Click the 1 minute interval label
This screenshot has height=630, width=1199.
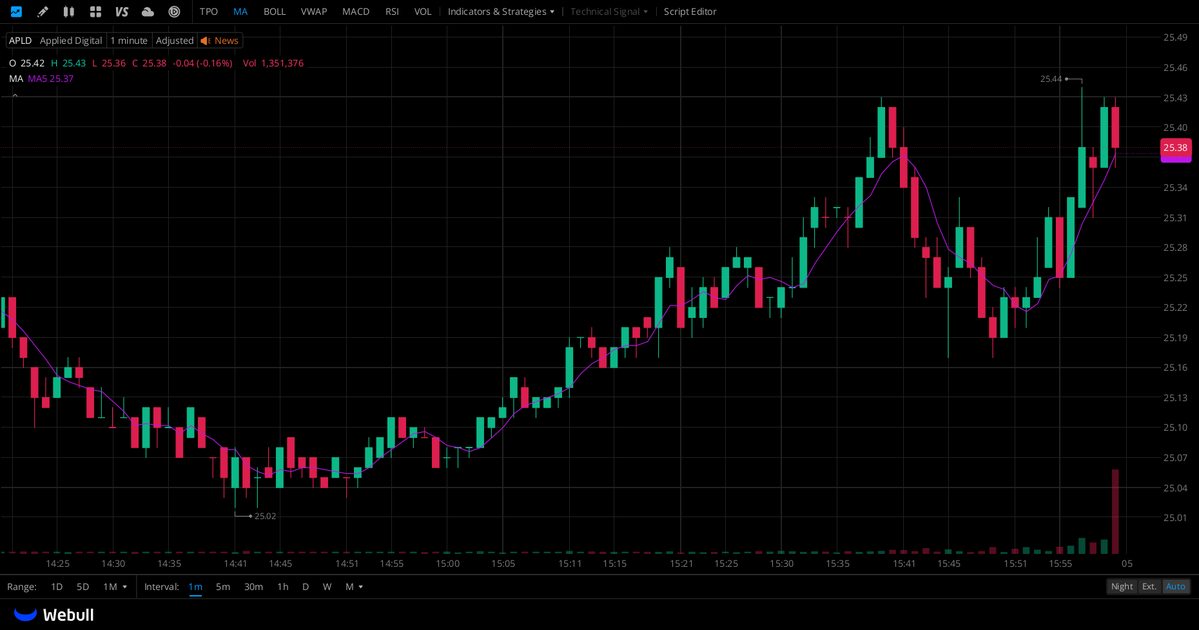click(128, 41)
